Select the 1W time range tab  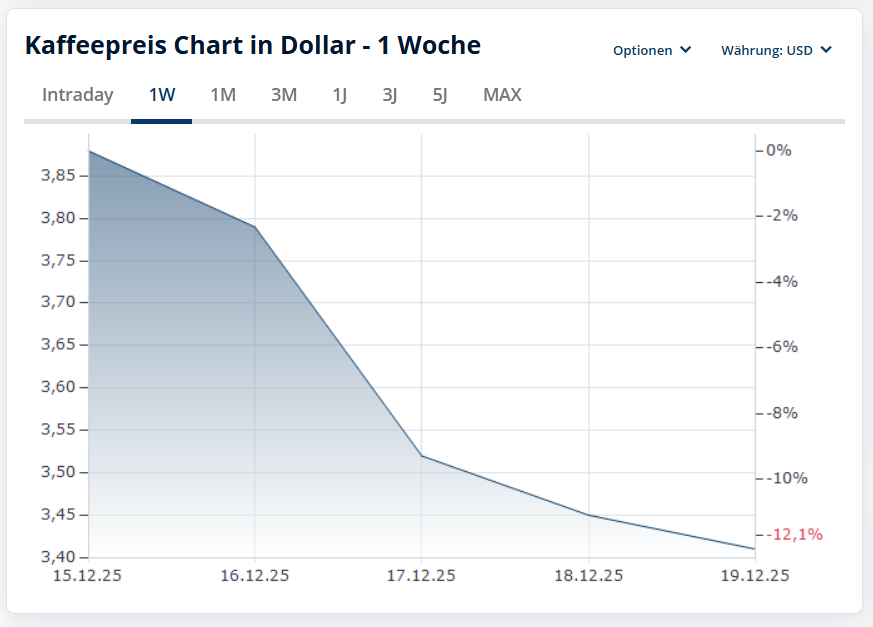click(161, 95)
